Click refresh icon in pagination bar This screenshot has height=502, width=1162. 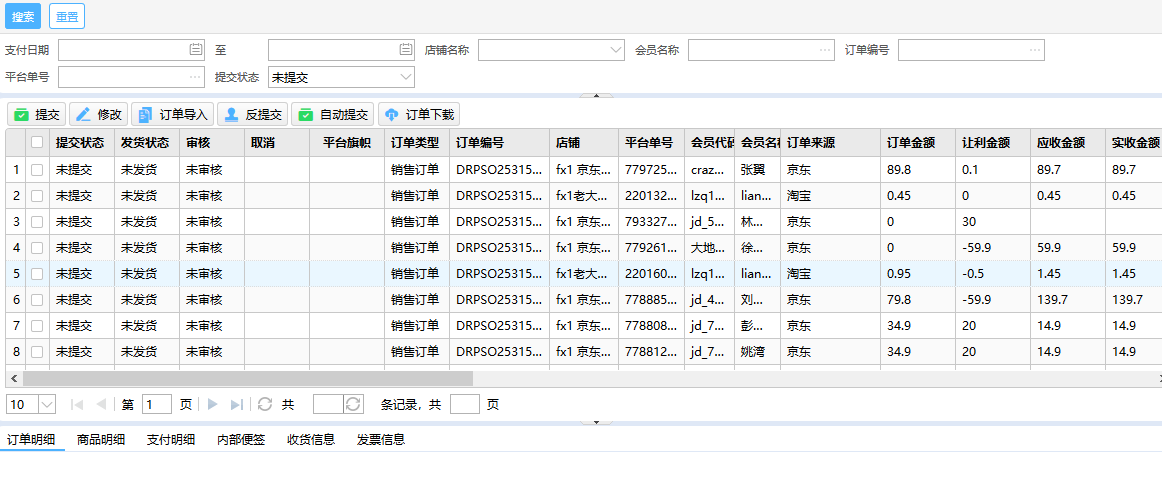(265, 404)
